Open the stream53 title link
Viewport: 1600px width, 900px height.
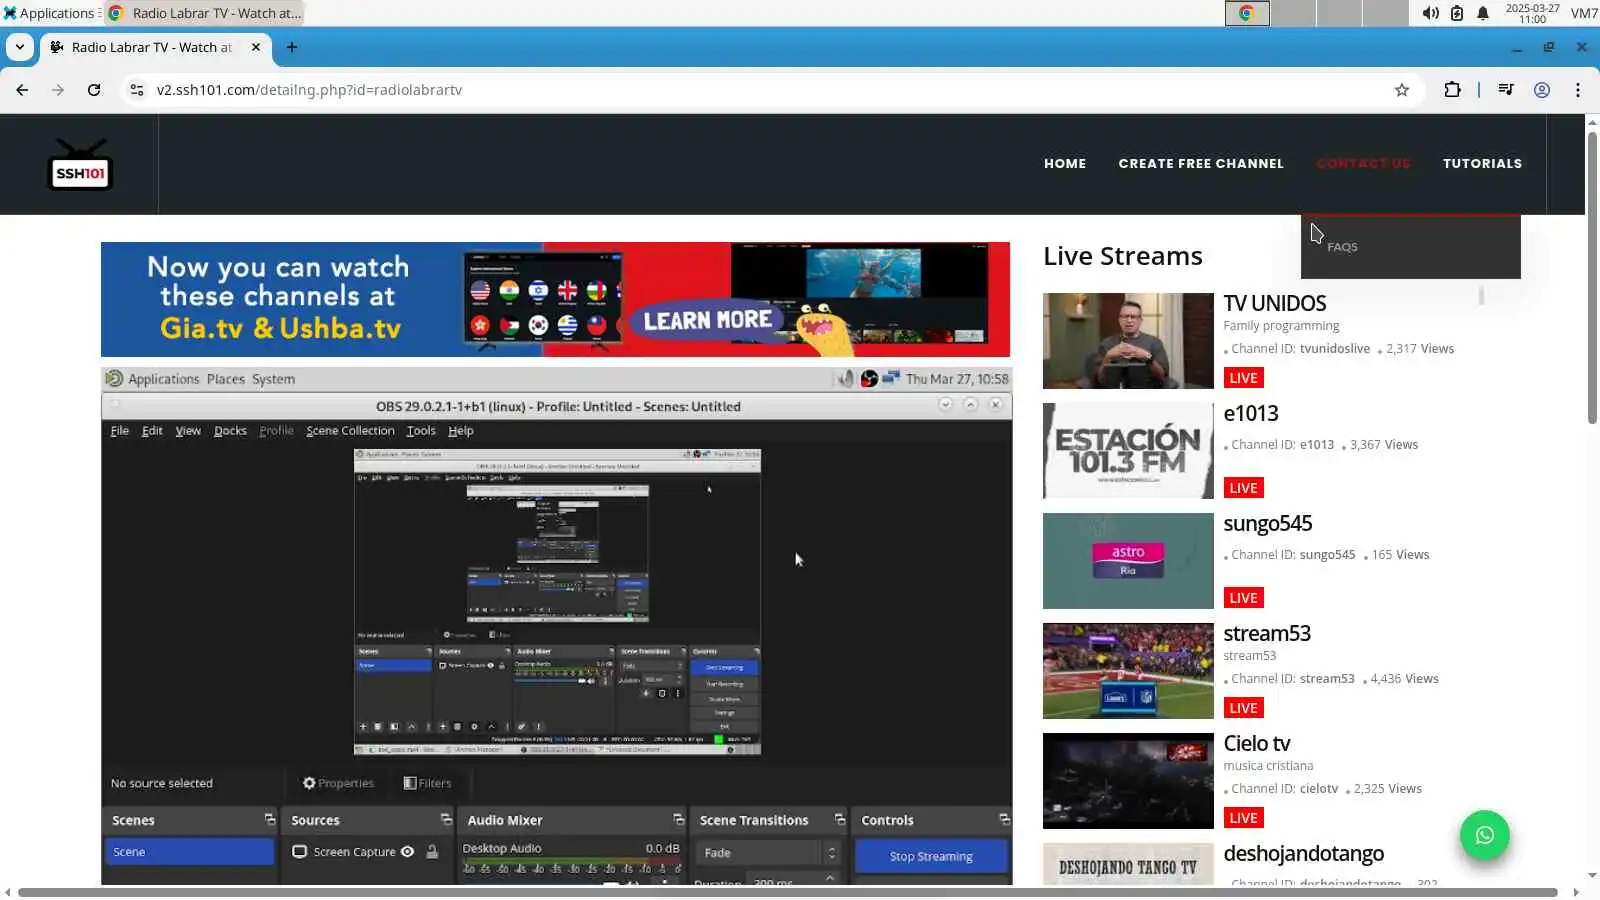[1266, 633]
